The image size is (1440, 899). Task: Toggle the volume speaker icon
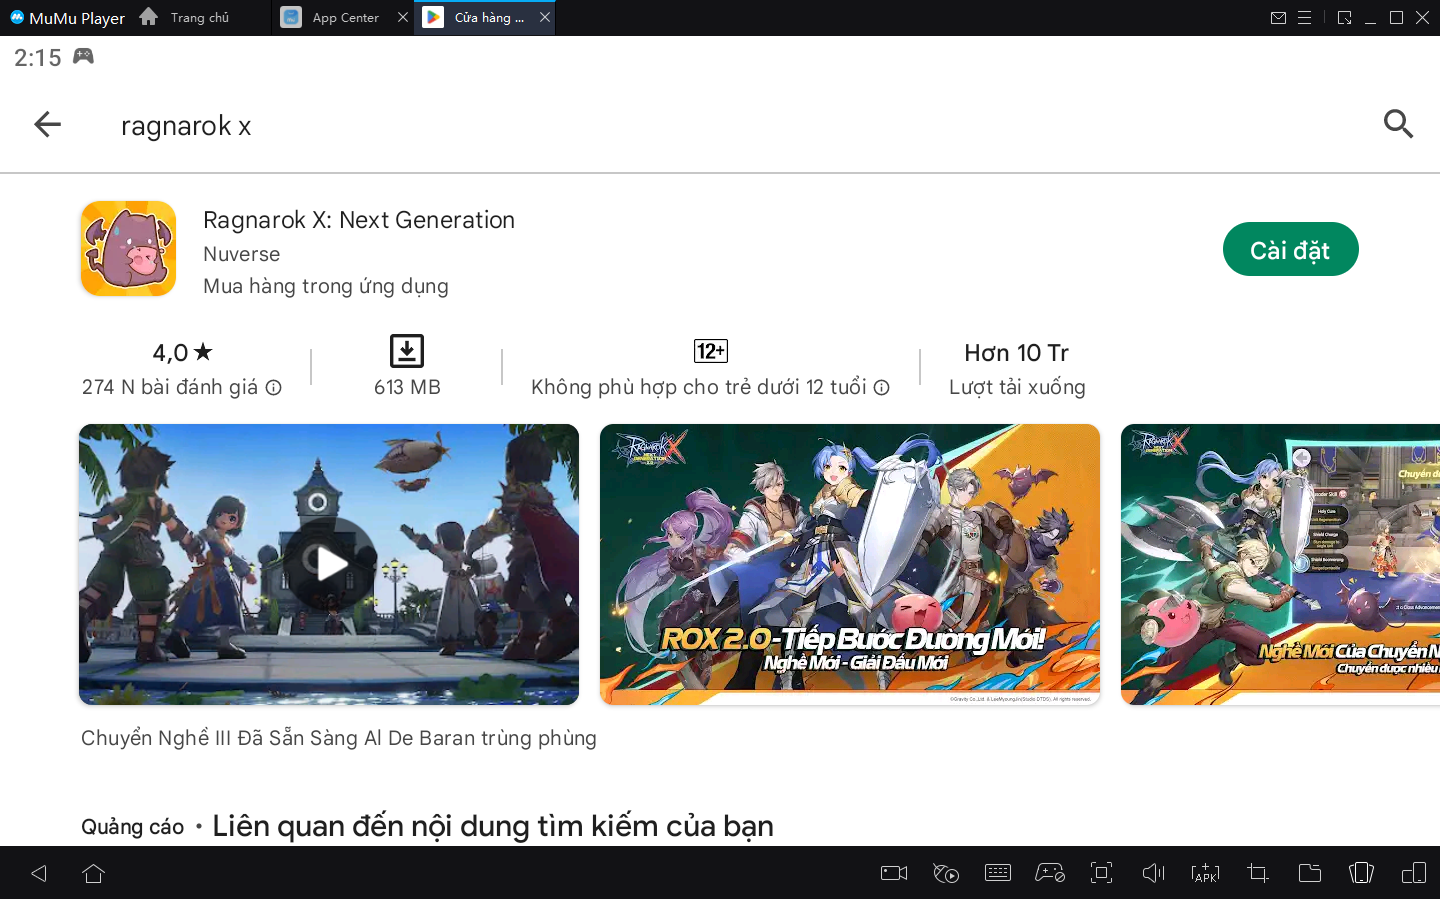click(x=1153, y=873)
